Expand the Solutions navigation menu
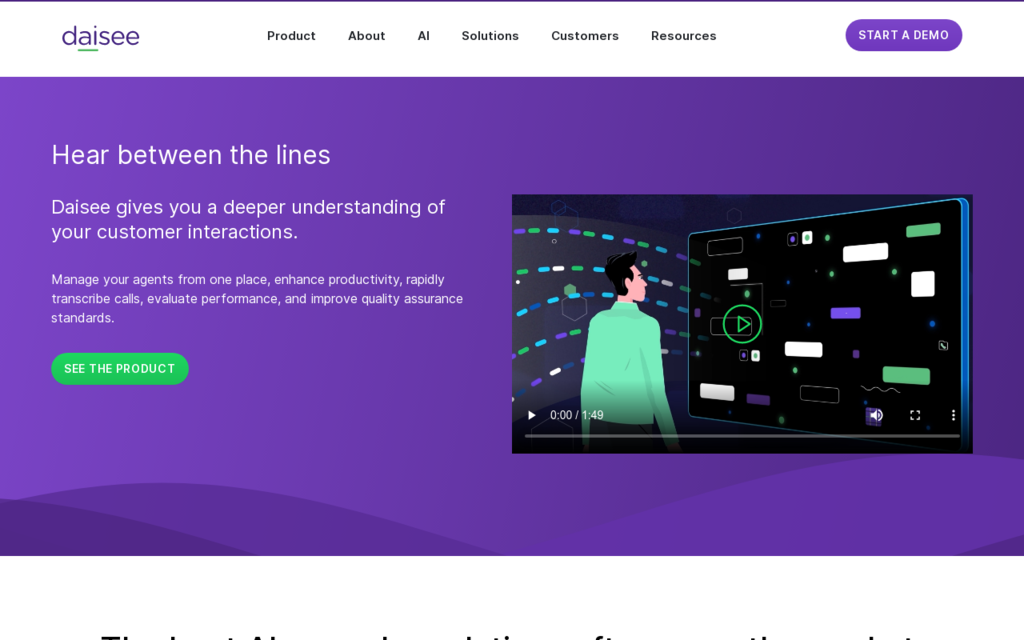 click(x=490, y=36)
